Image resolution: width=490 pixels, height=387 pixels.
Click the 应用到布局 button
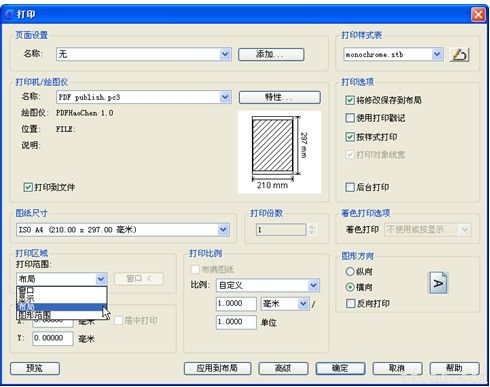[x=217, y=368]
